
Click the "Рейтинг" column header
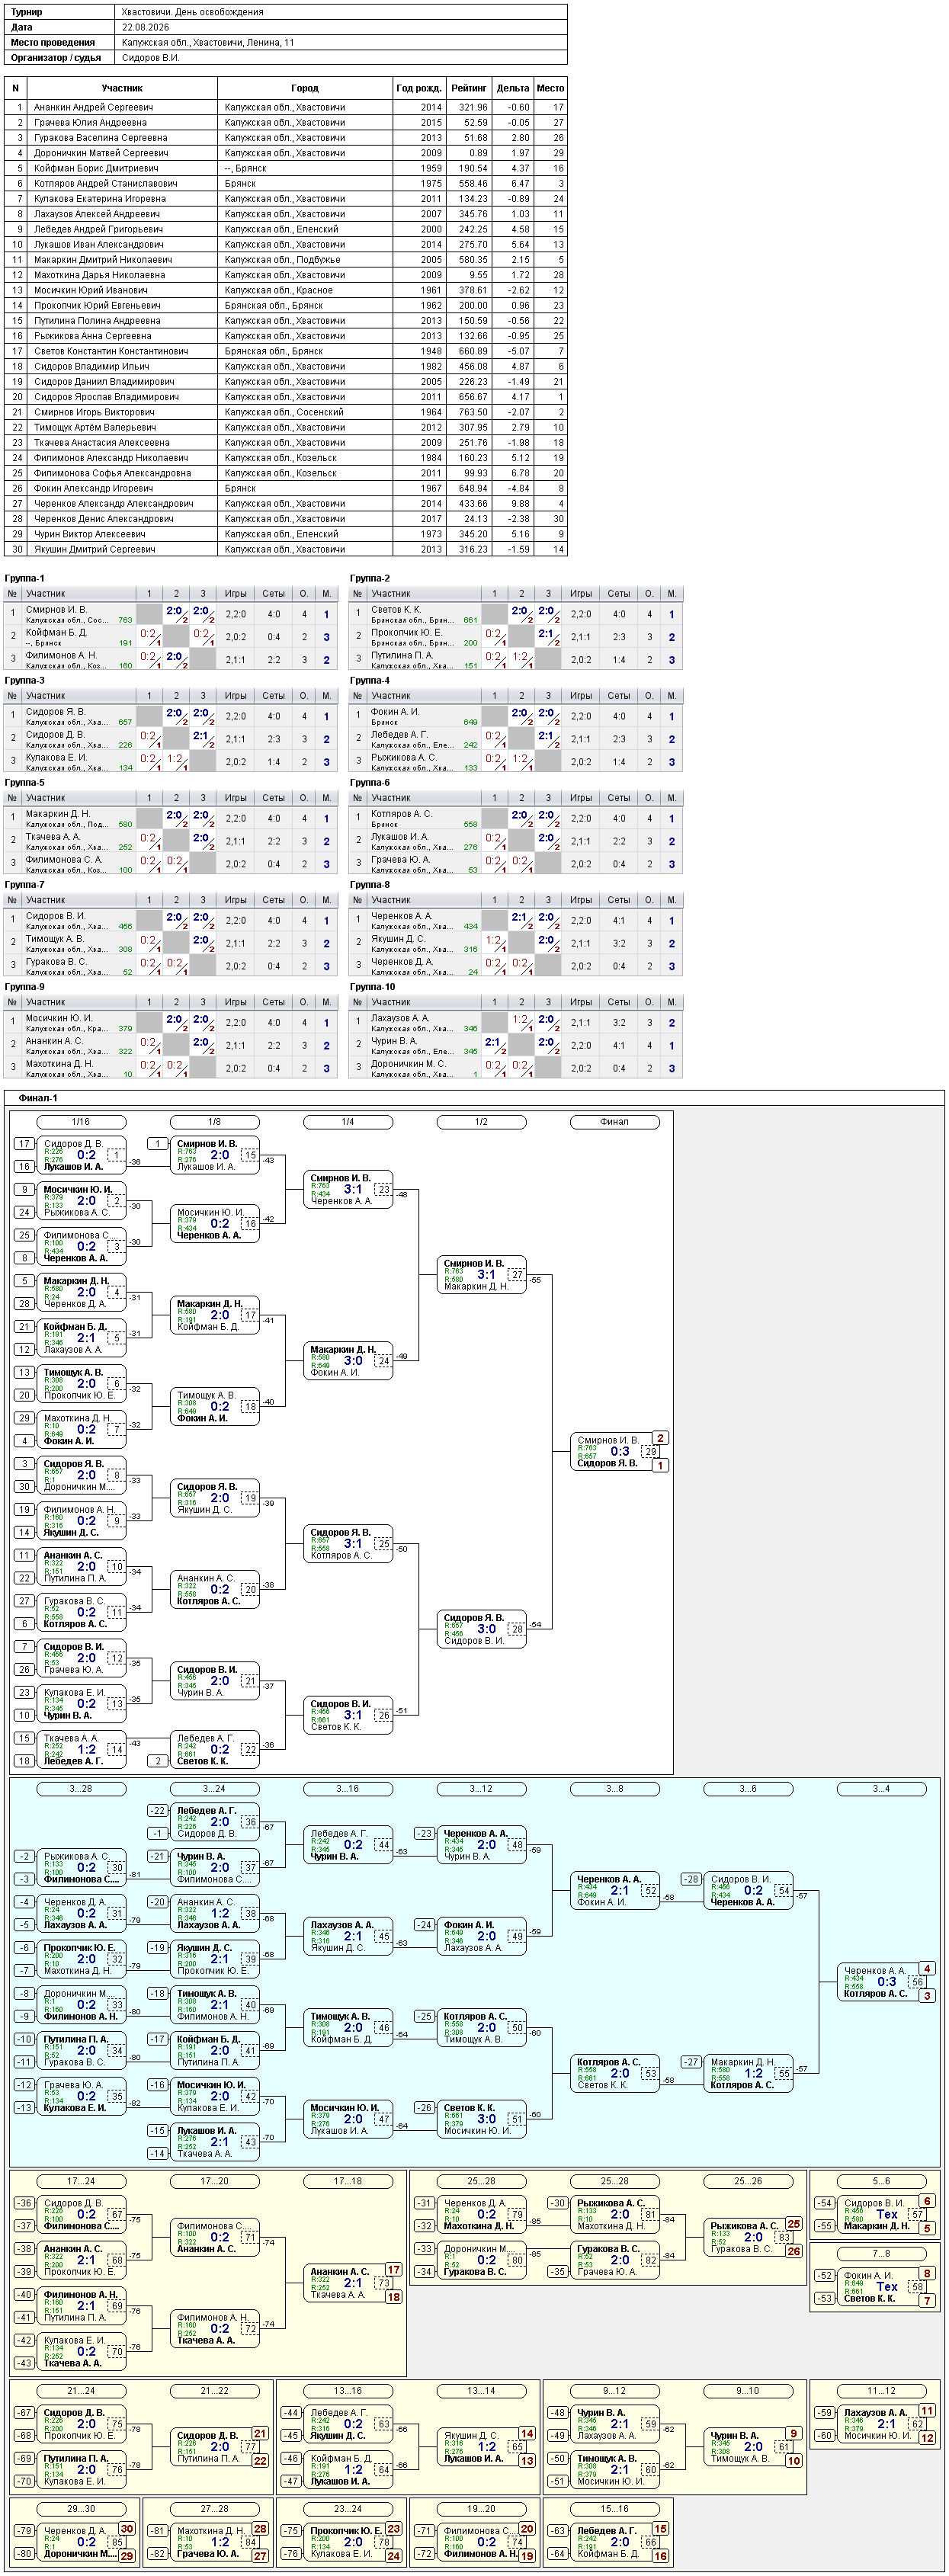pos(469,88)
